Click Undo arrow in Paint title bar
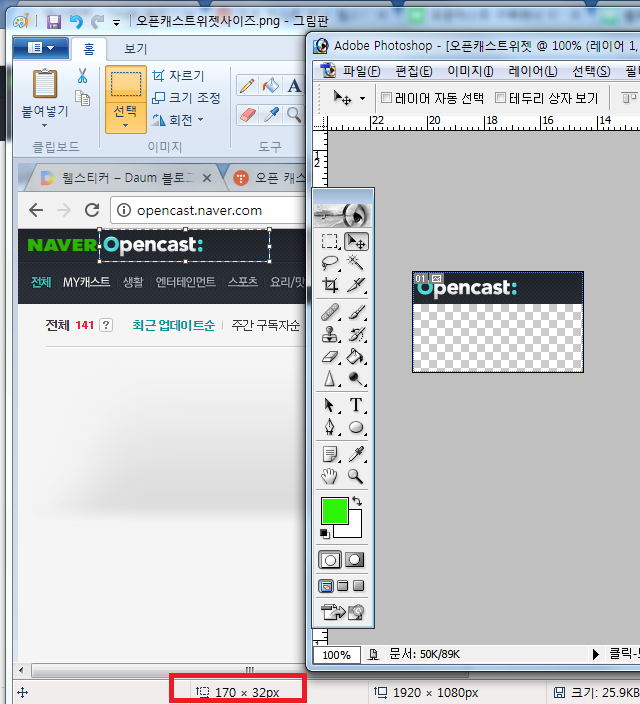 (76, 21)
